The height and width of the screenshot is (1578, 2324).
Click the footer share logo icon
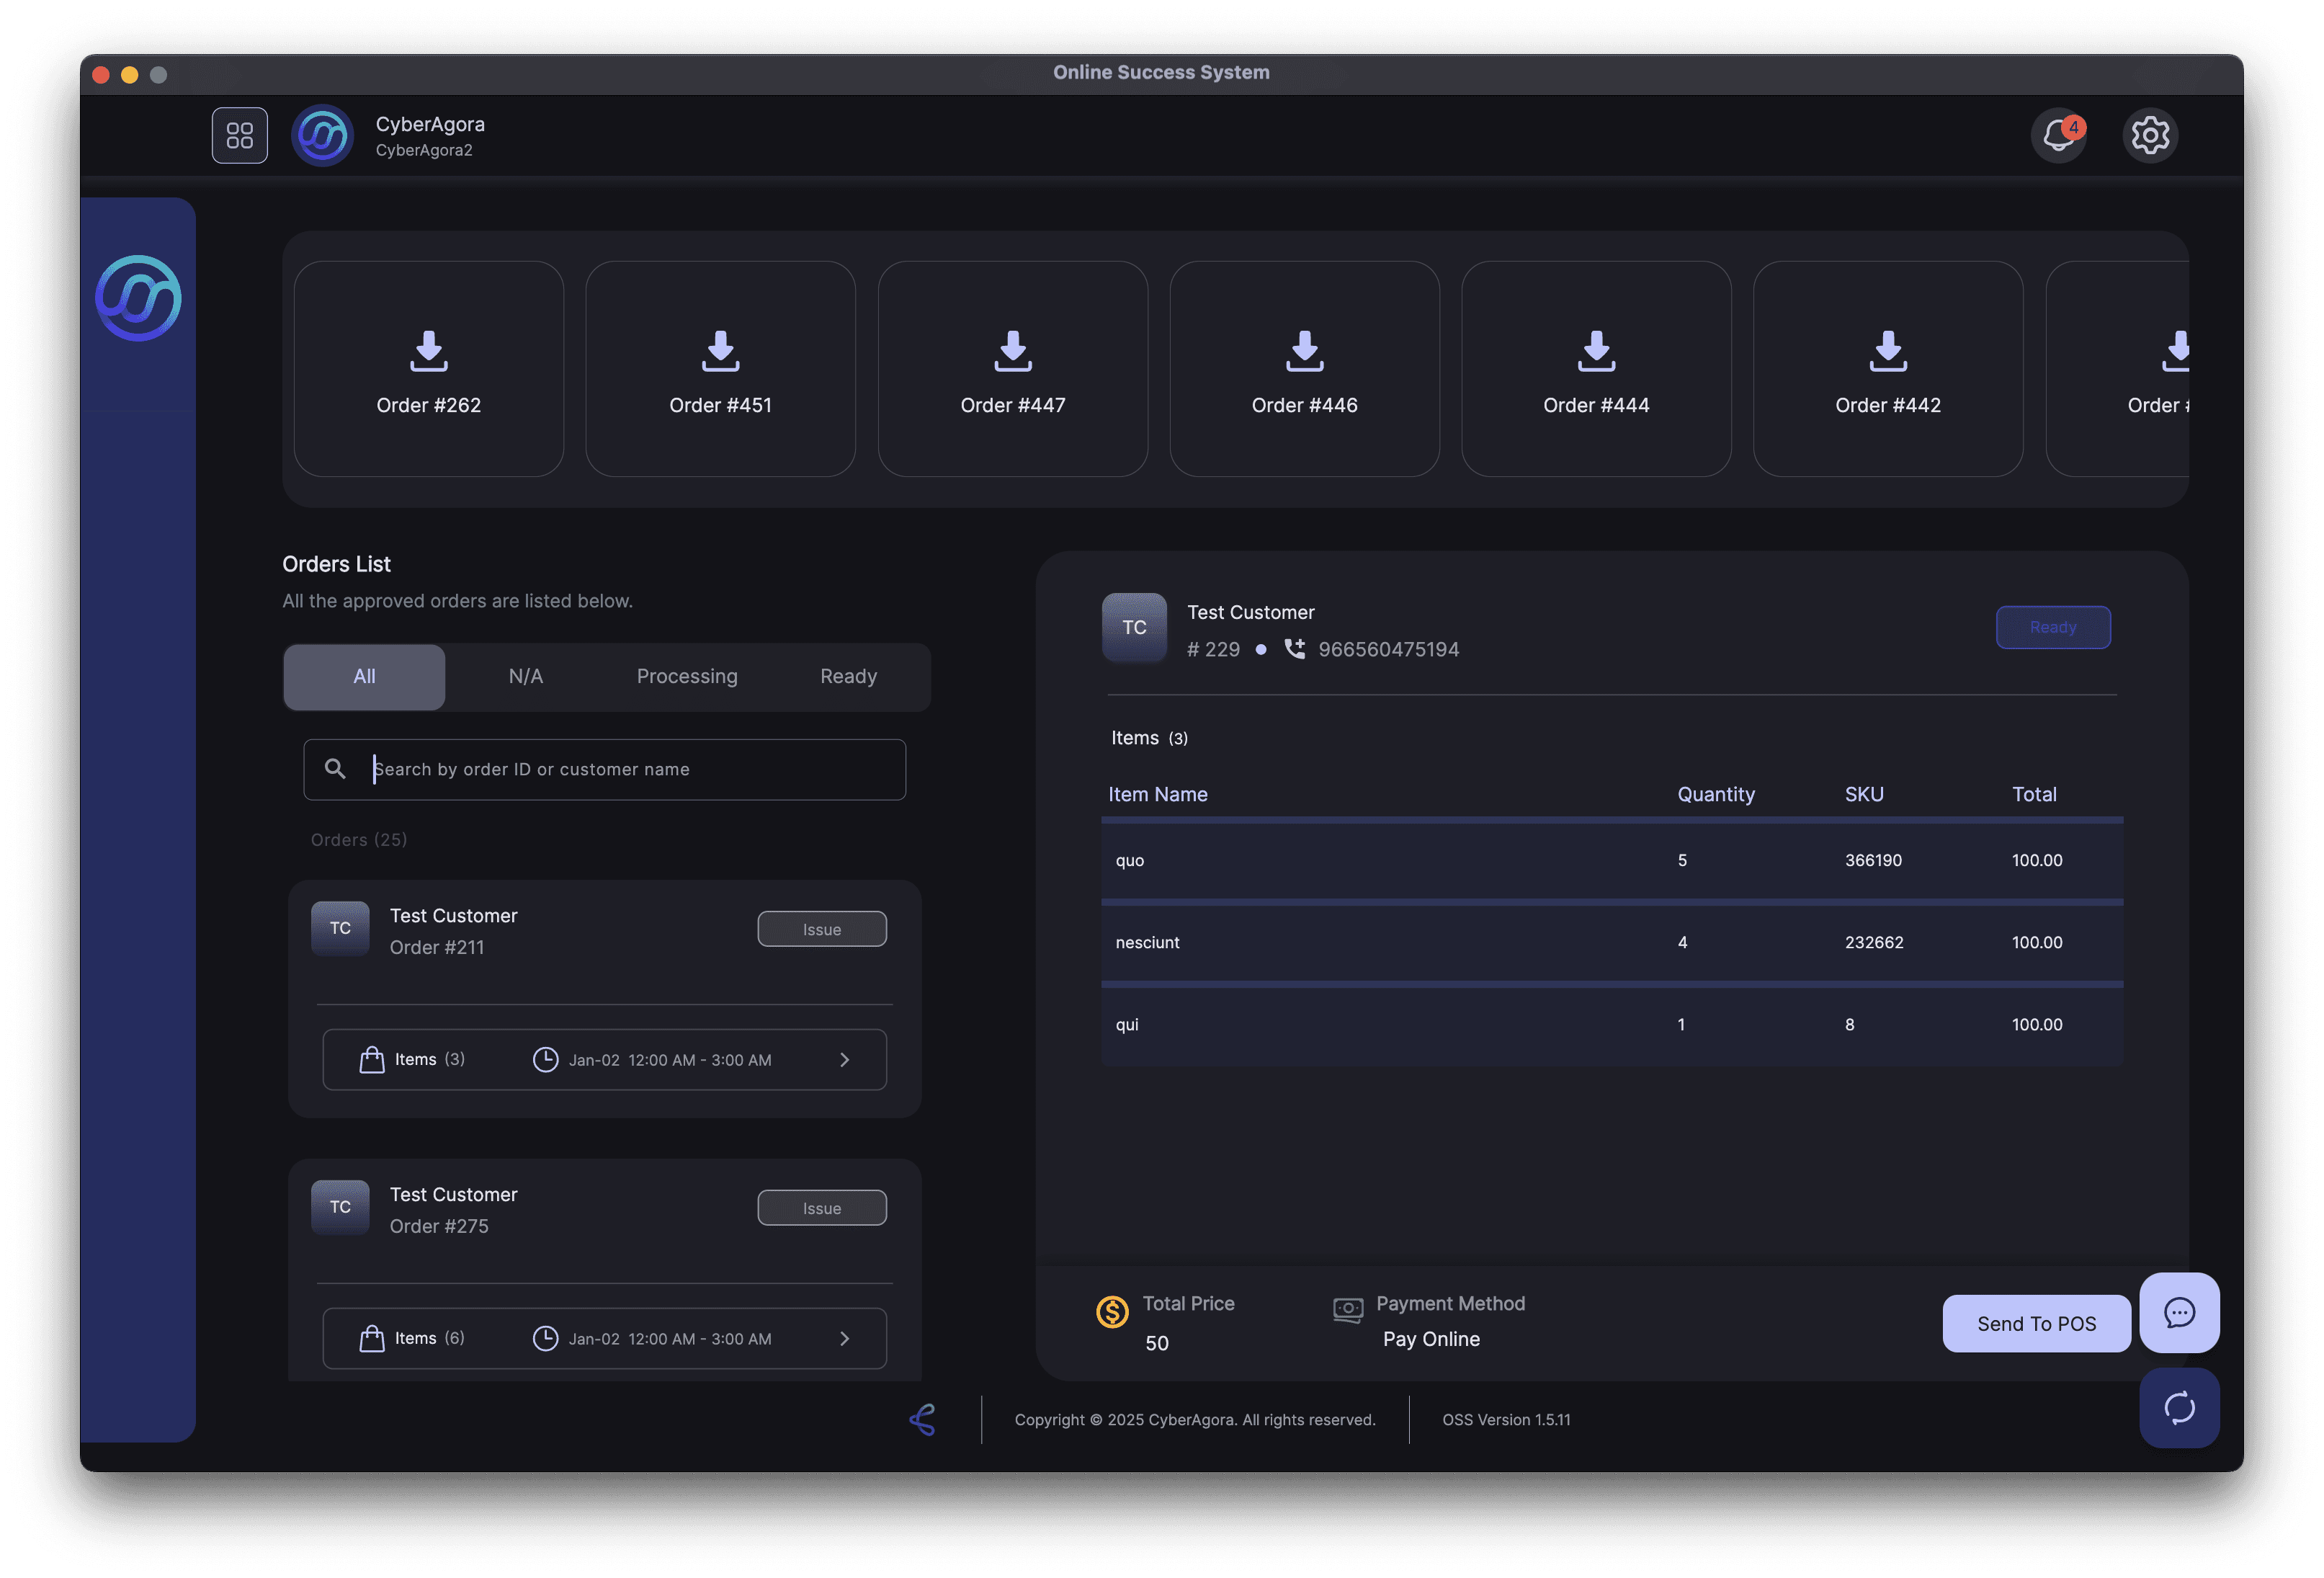point(923,1419)
